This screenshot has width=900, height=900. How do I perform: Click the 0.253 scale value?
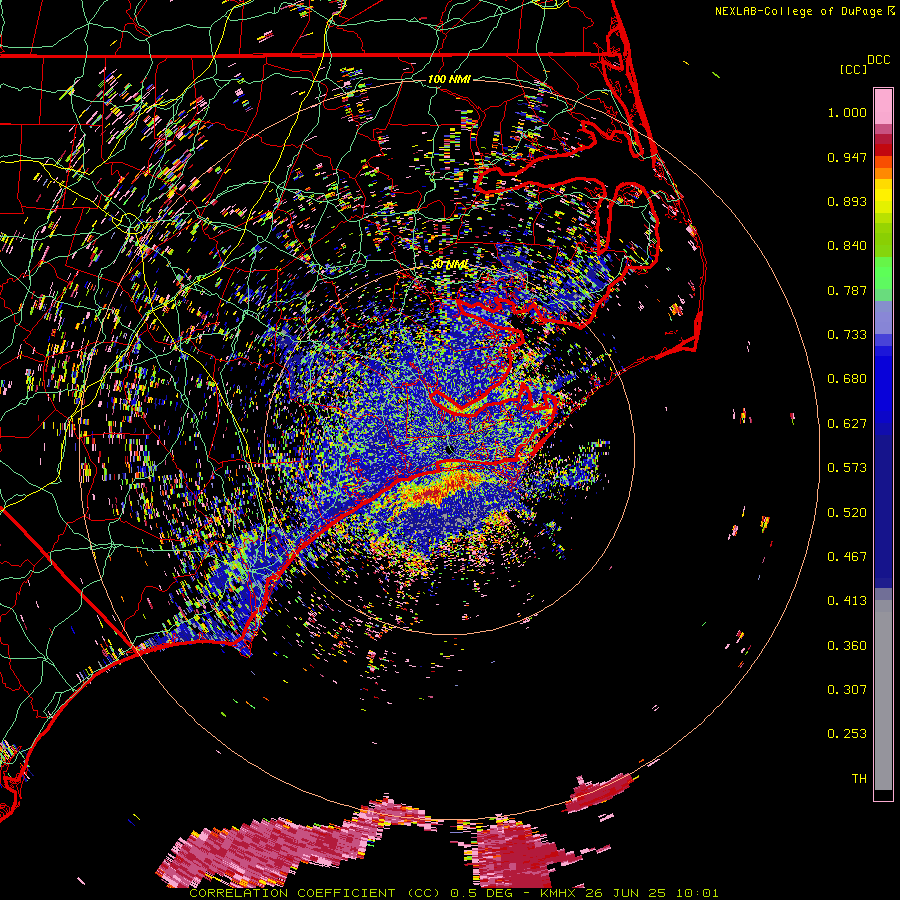847,734
